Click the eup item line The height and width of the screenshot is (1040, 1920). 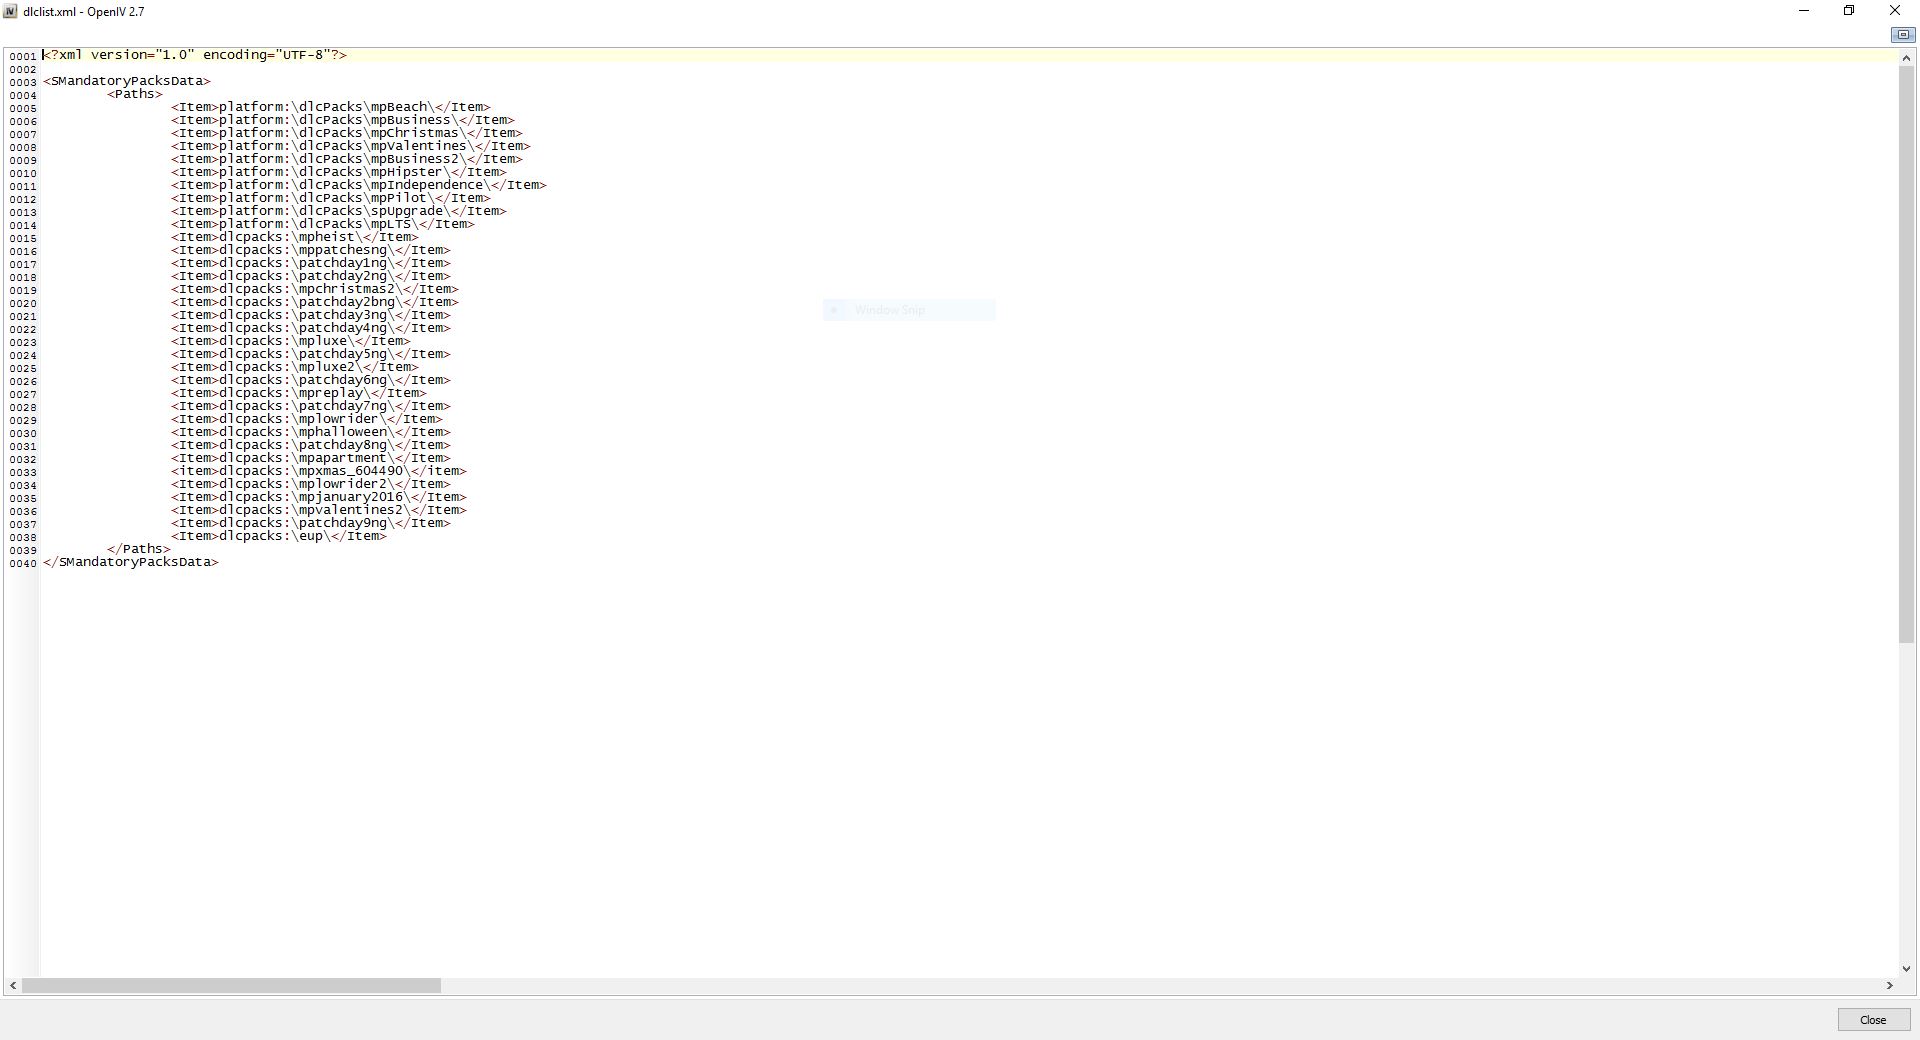(x=279, y=536)
